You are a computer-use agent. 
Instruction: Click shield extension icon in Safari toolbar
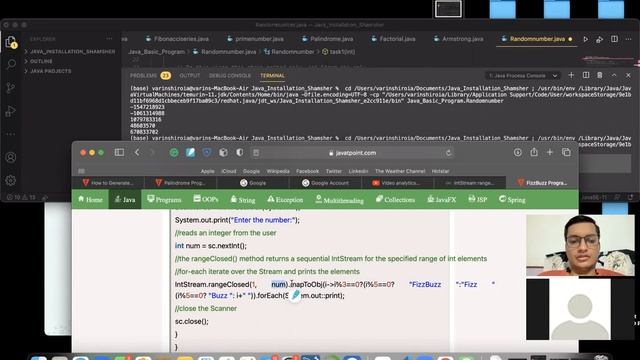207,153
